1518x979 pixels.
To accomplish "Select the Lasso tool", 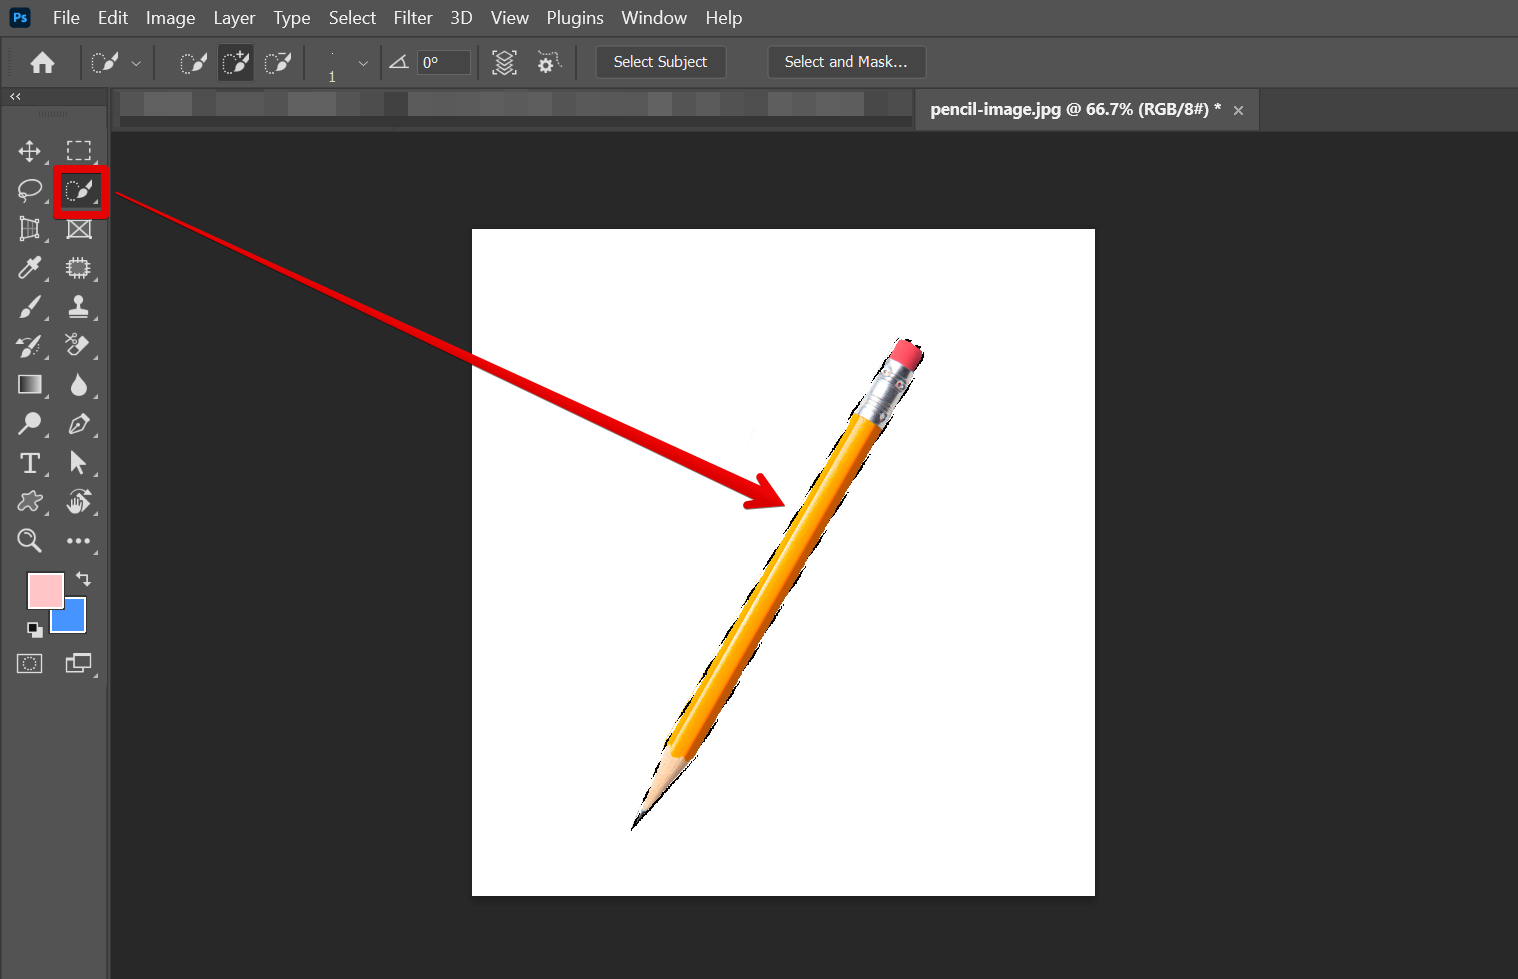I will (29, 190).
